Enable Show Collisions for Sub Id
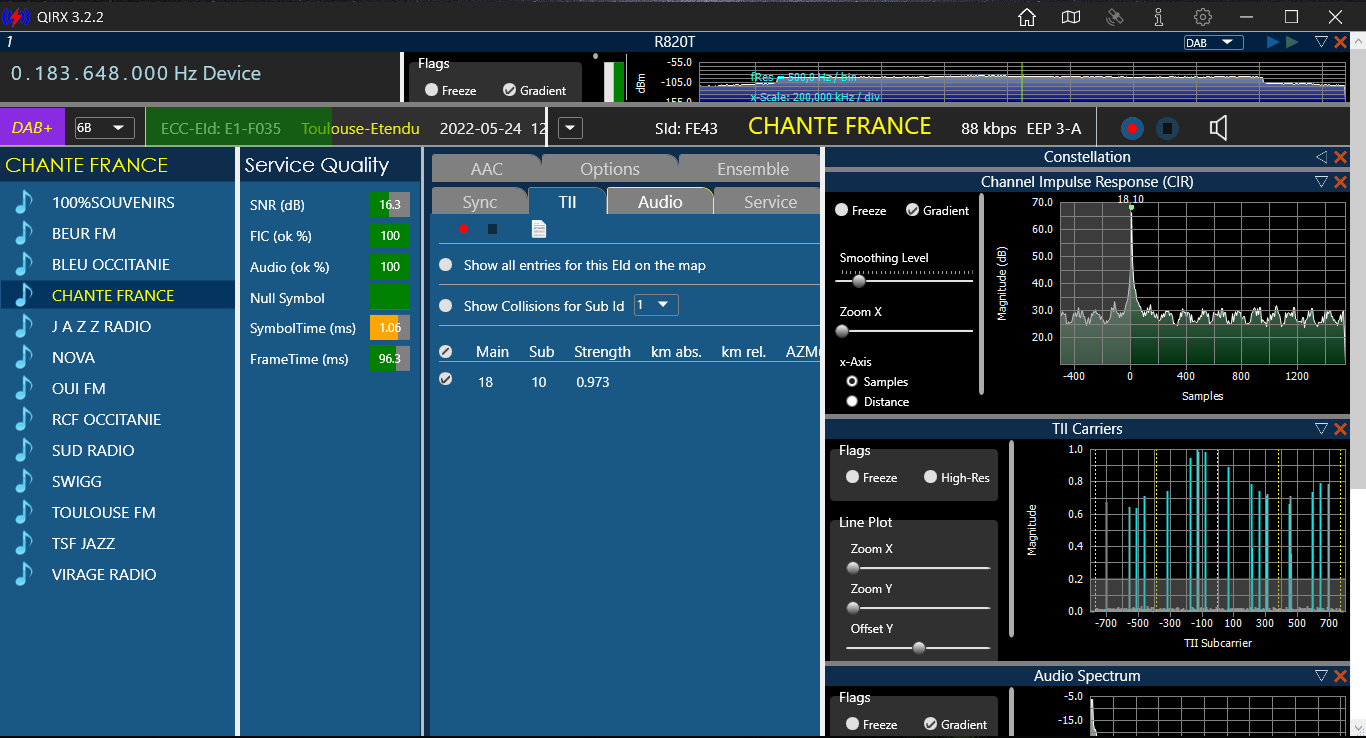 point(445,306)
